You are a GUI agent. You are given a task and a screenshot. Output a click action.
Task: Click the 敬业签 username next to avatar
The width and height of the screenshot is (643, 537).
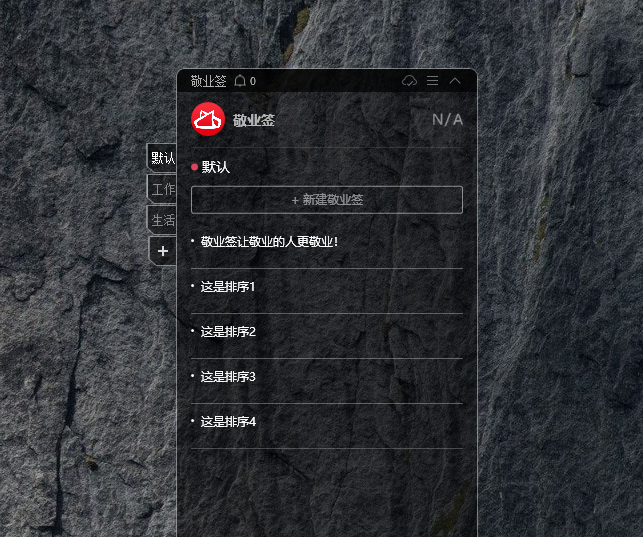(x=254, y=120)
